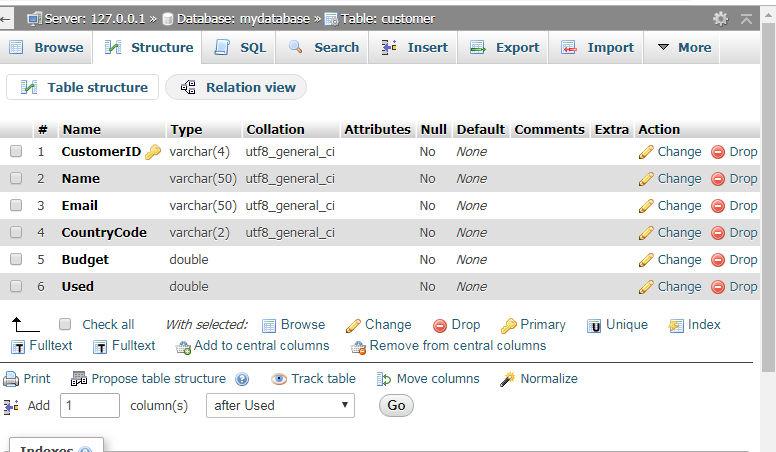Switch to the SQL tab
This screenshot has width=776, height=452.
coord(240,47)
